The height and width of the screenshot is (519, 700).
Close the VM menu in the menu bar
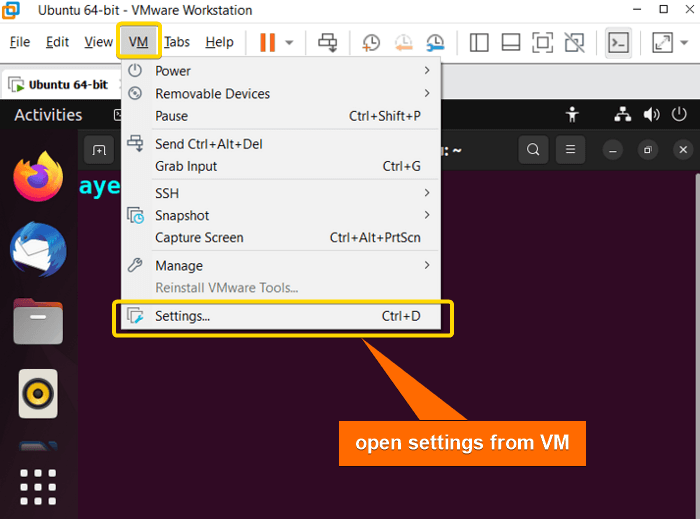pyautogui.click(x=138, y=42)
